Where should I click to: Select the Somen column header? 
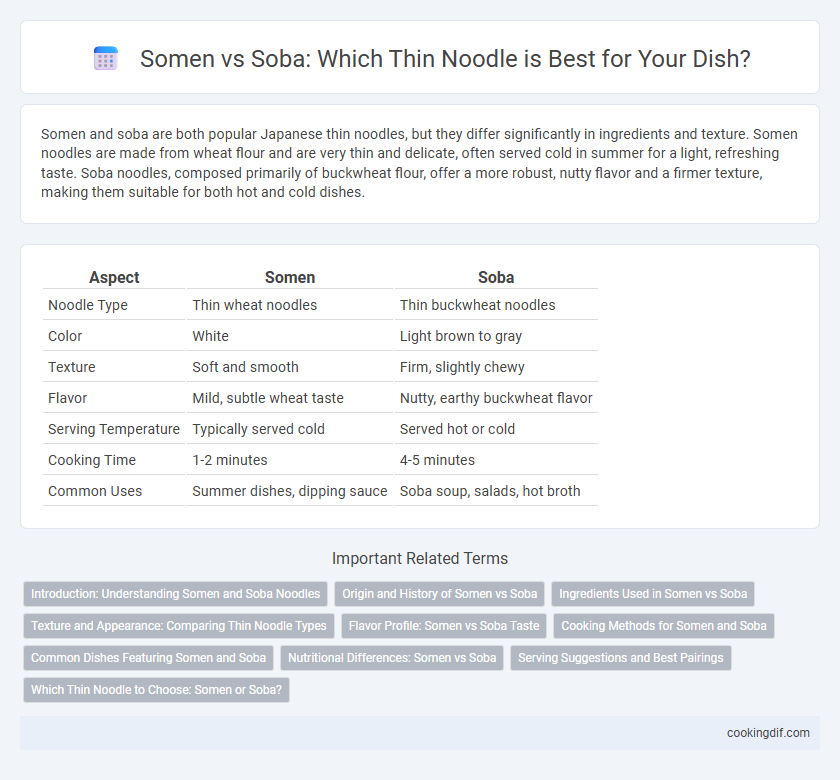[290, 277]
